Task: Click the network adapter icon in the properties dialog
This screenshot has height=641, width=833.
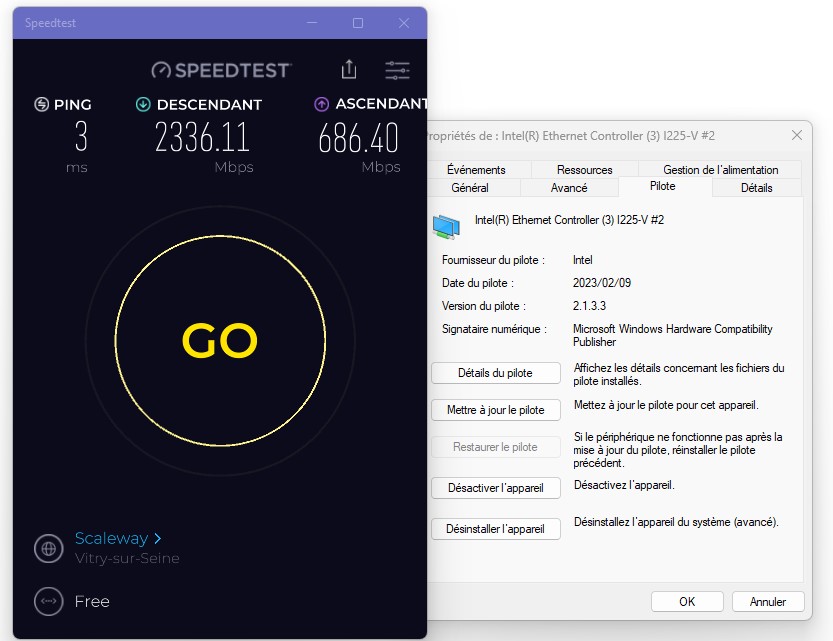Action: [x=446, y=227]
